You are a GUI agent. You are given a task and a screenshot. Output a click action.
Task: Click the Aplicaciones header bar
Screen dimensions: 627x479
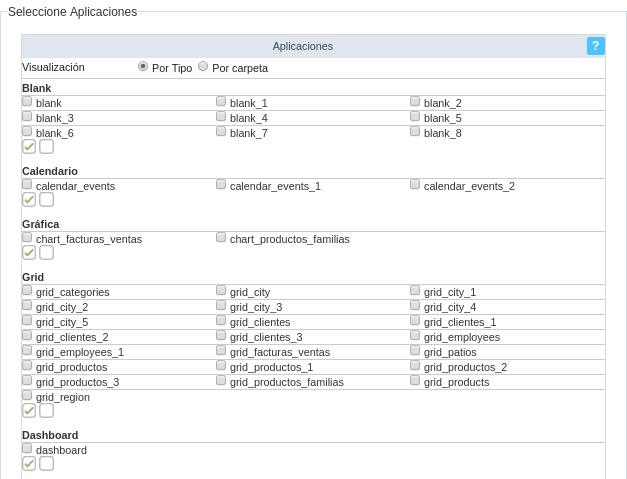pyautogui.click(x=303, y=46)
